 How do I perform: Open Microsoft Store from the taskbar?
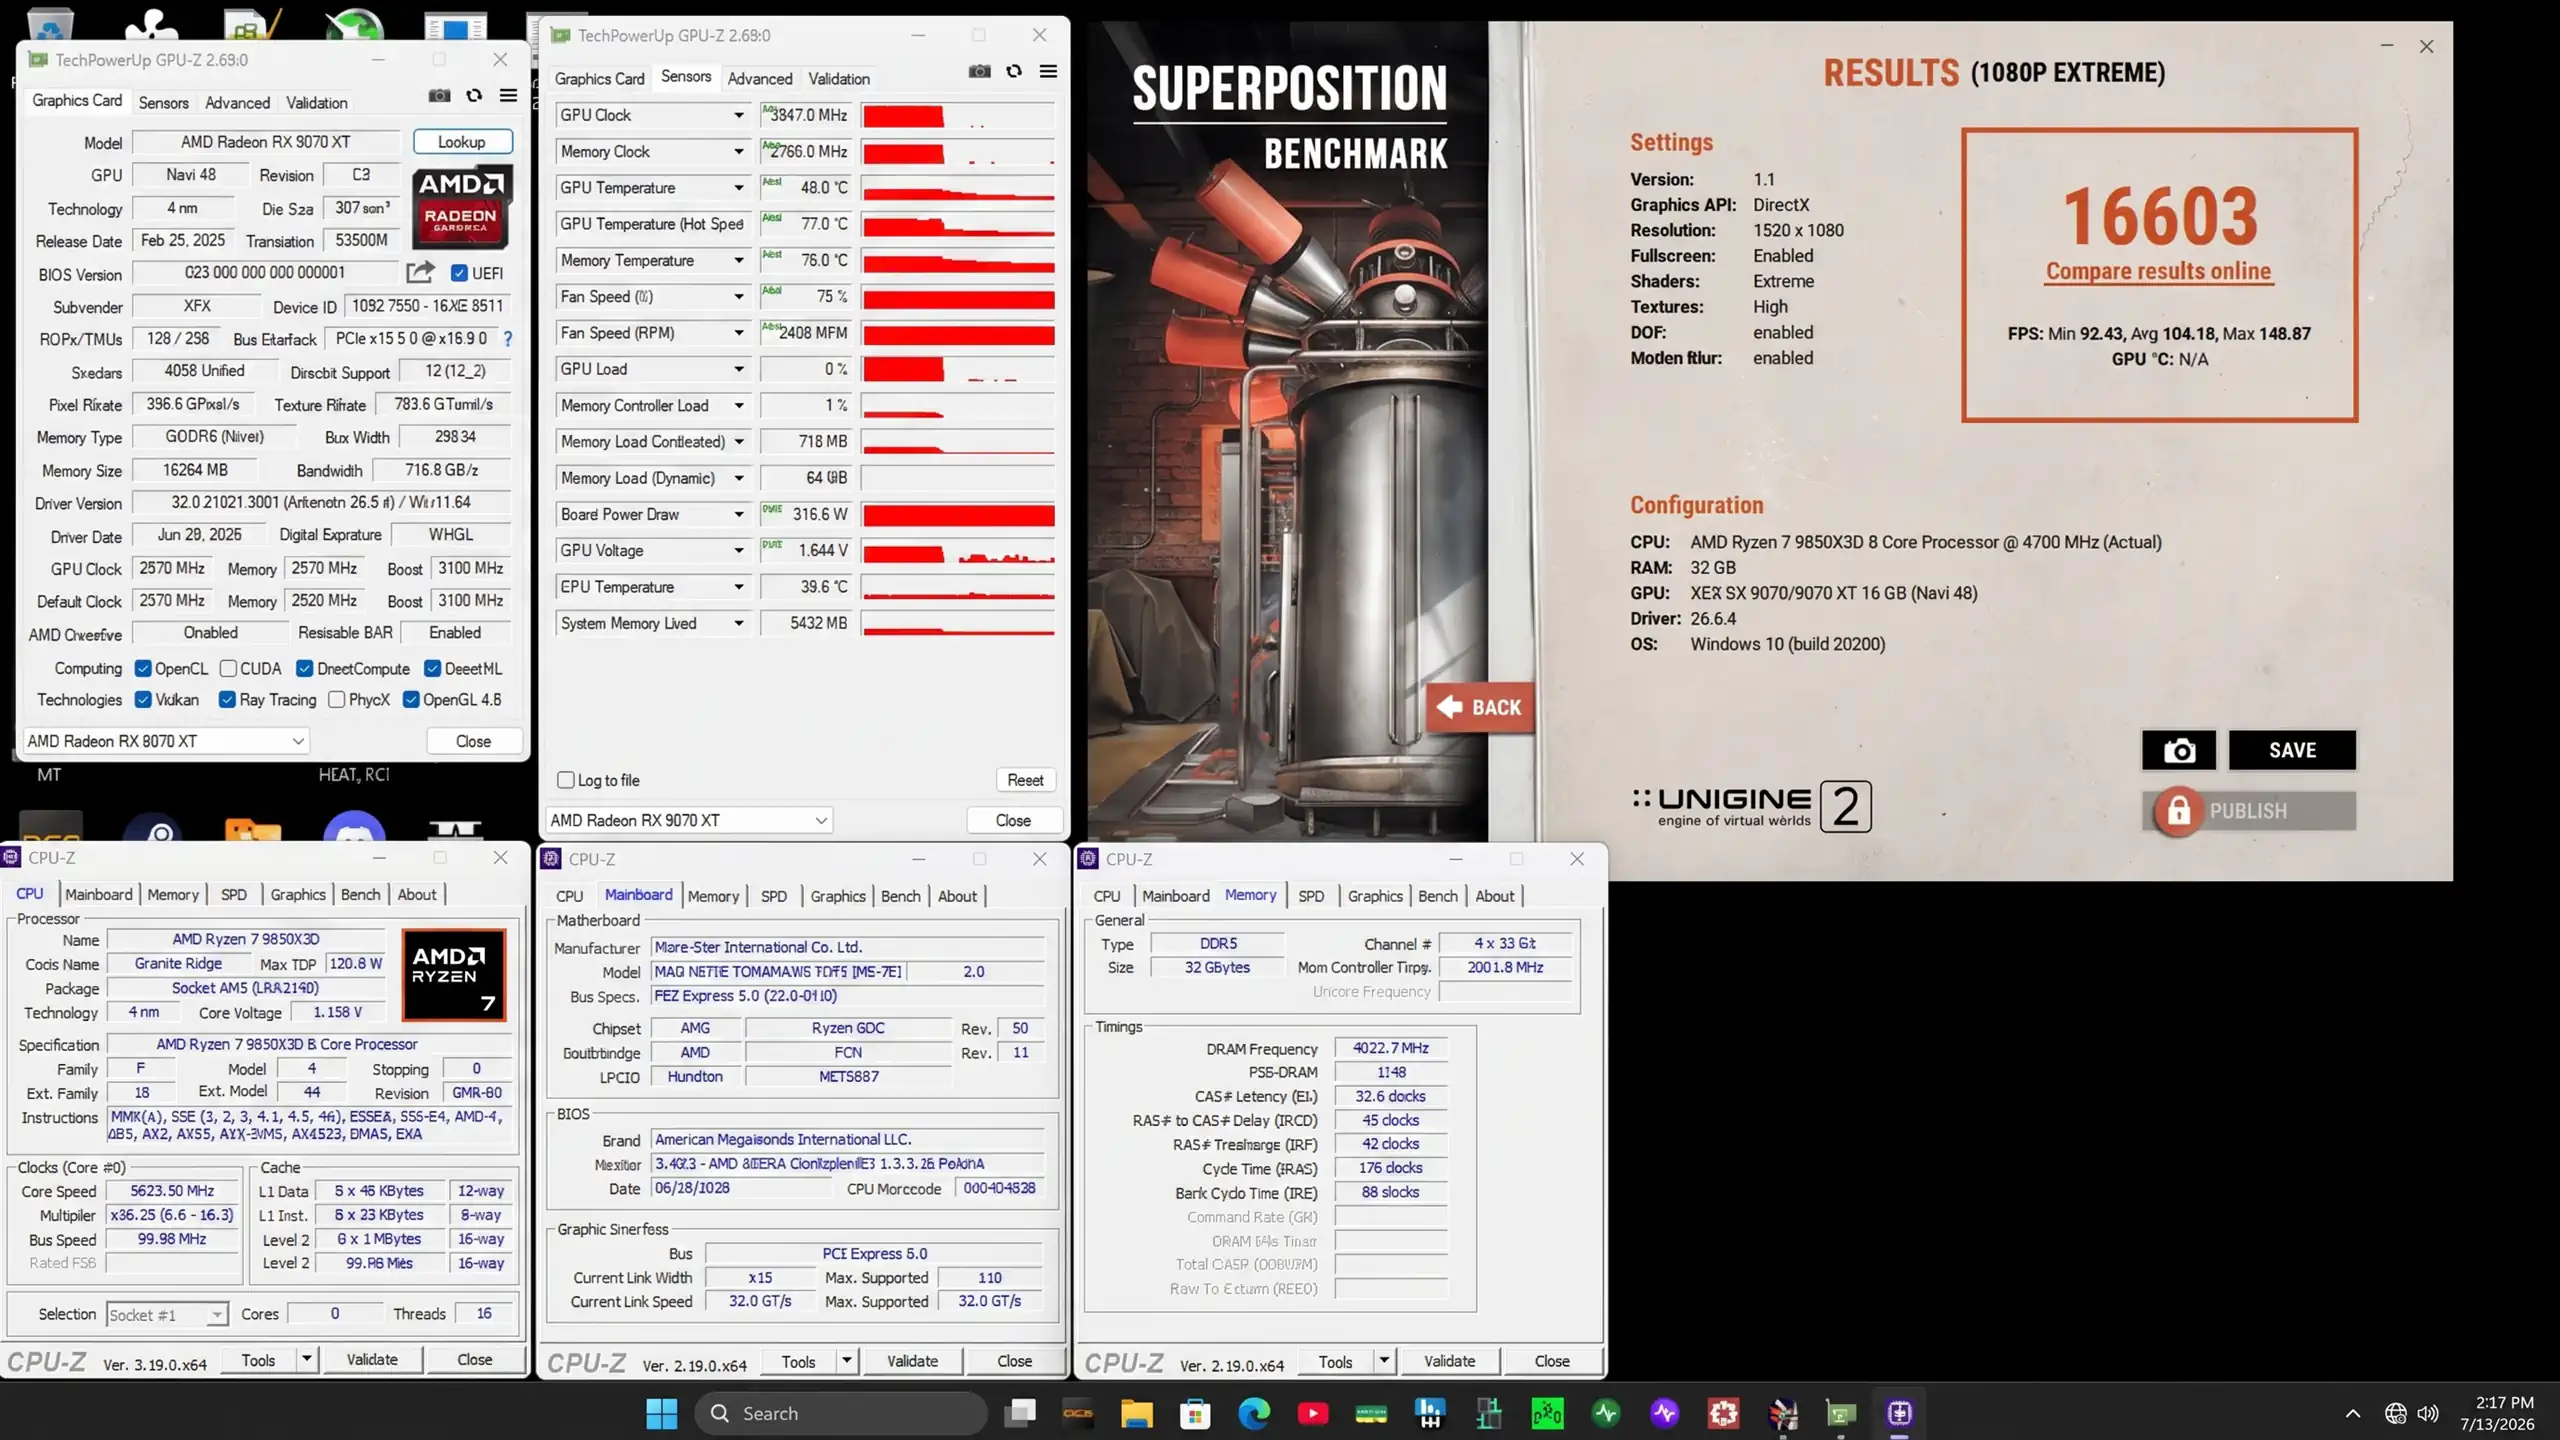point(1195,1413)
